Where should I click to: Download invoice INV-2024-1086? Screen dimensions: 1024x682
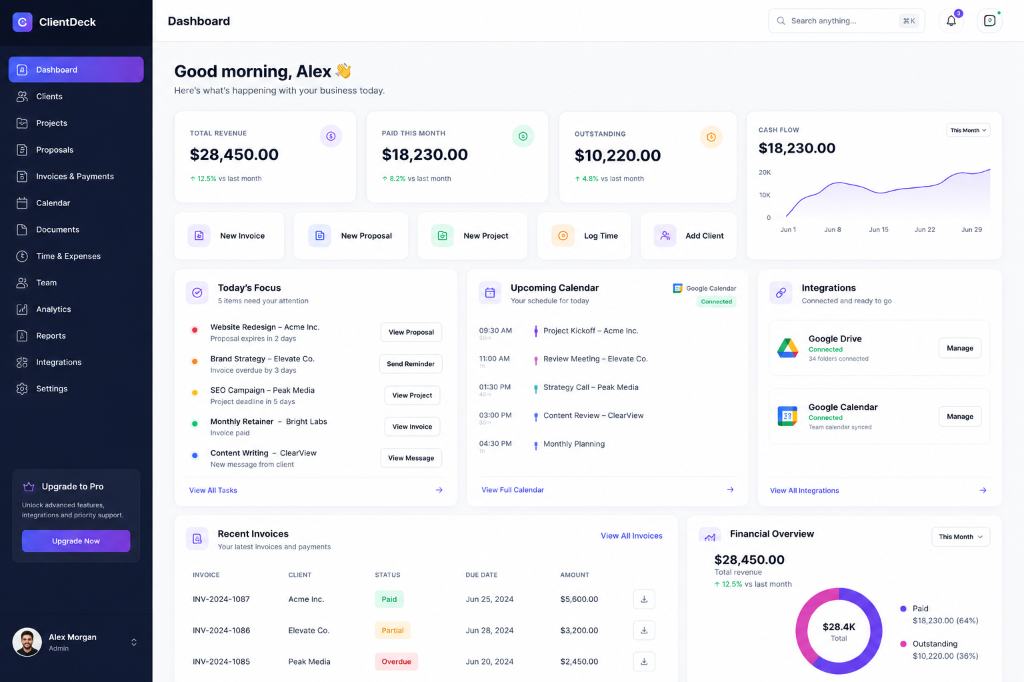coord(644,630)
